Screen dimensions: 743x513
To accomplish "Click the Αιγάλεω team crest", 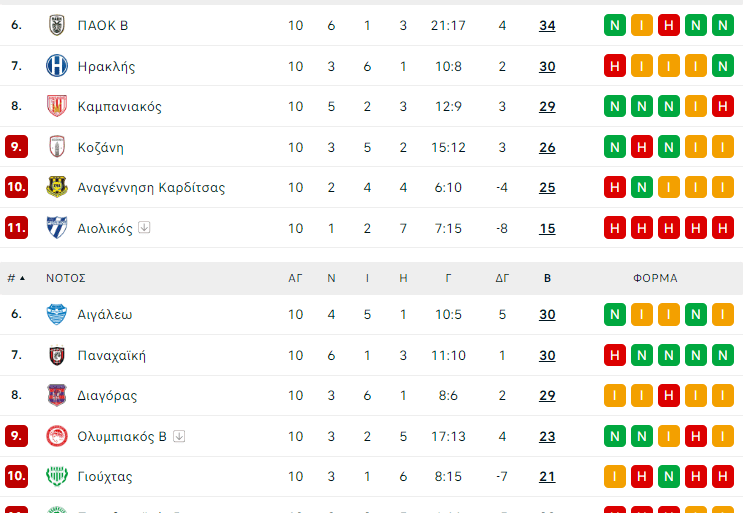I will pyautogui.click(x=56, y=315).
